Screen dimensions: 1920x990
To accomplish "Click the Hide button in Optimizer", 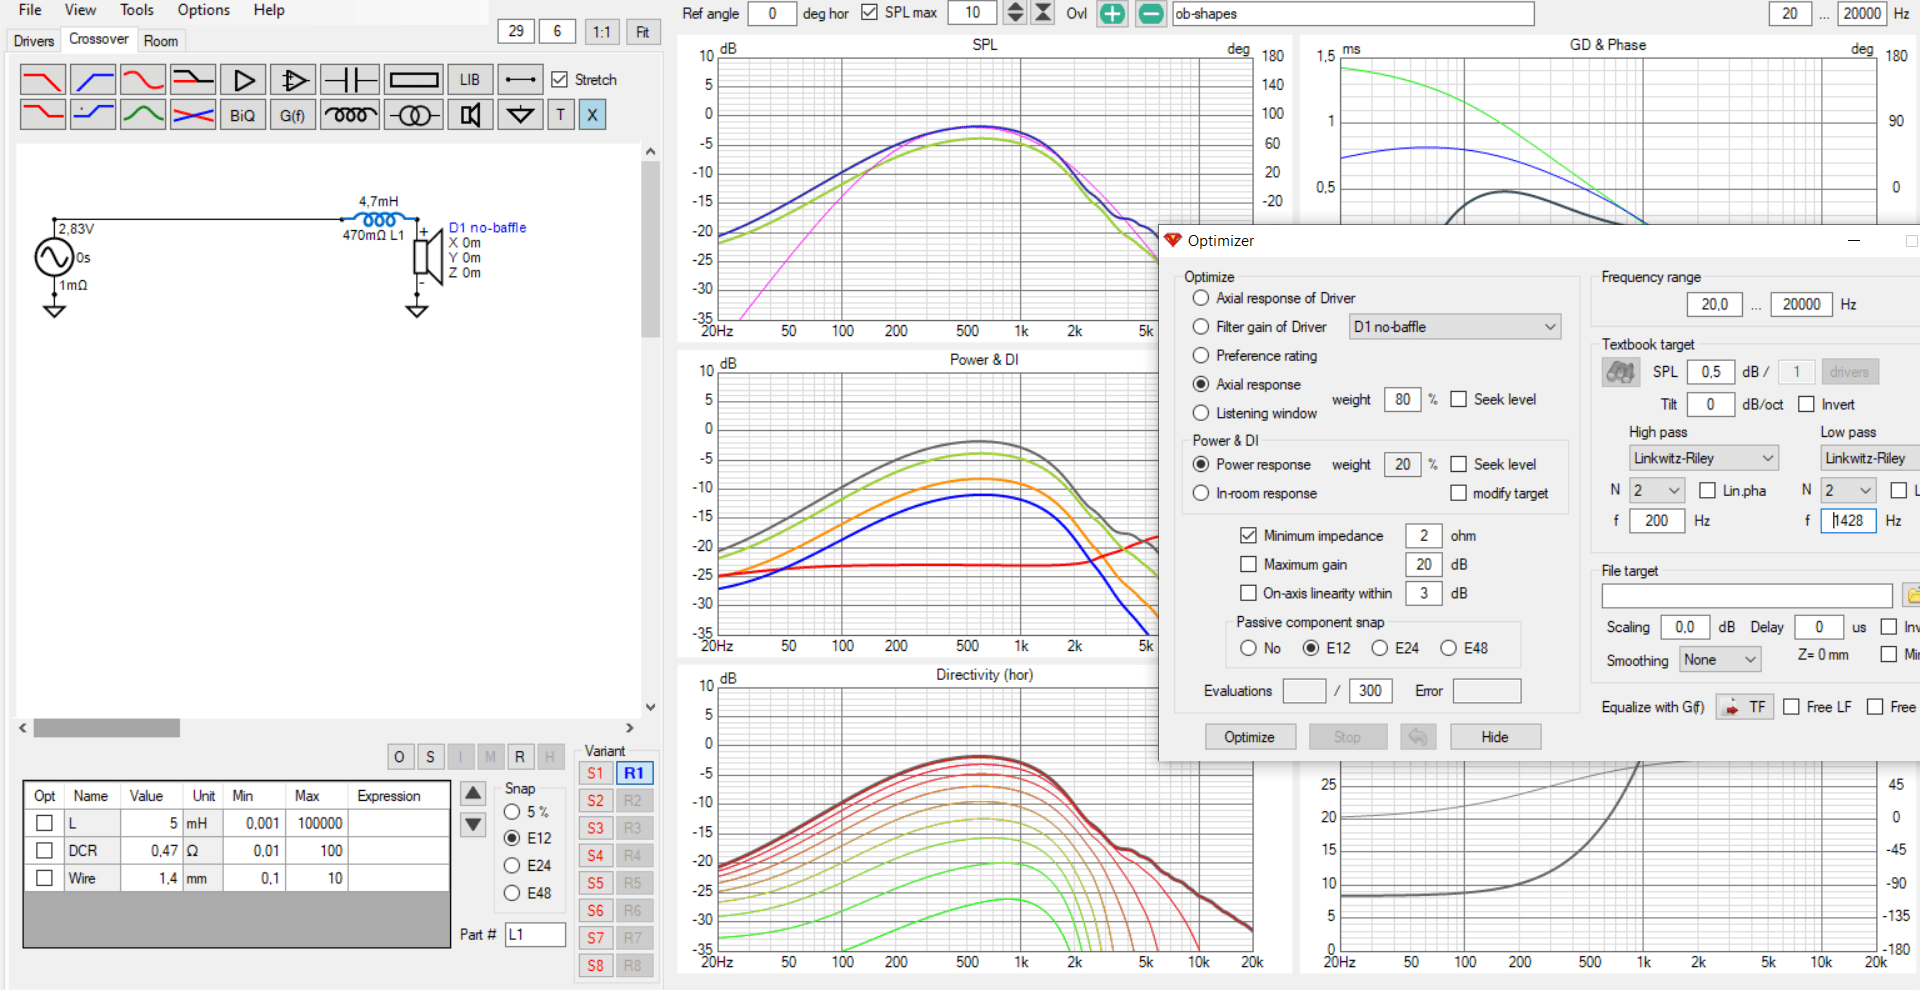I will pyautogui.click(x=1495, y=737).
